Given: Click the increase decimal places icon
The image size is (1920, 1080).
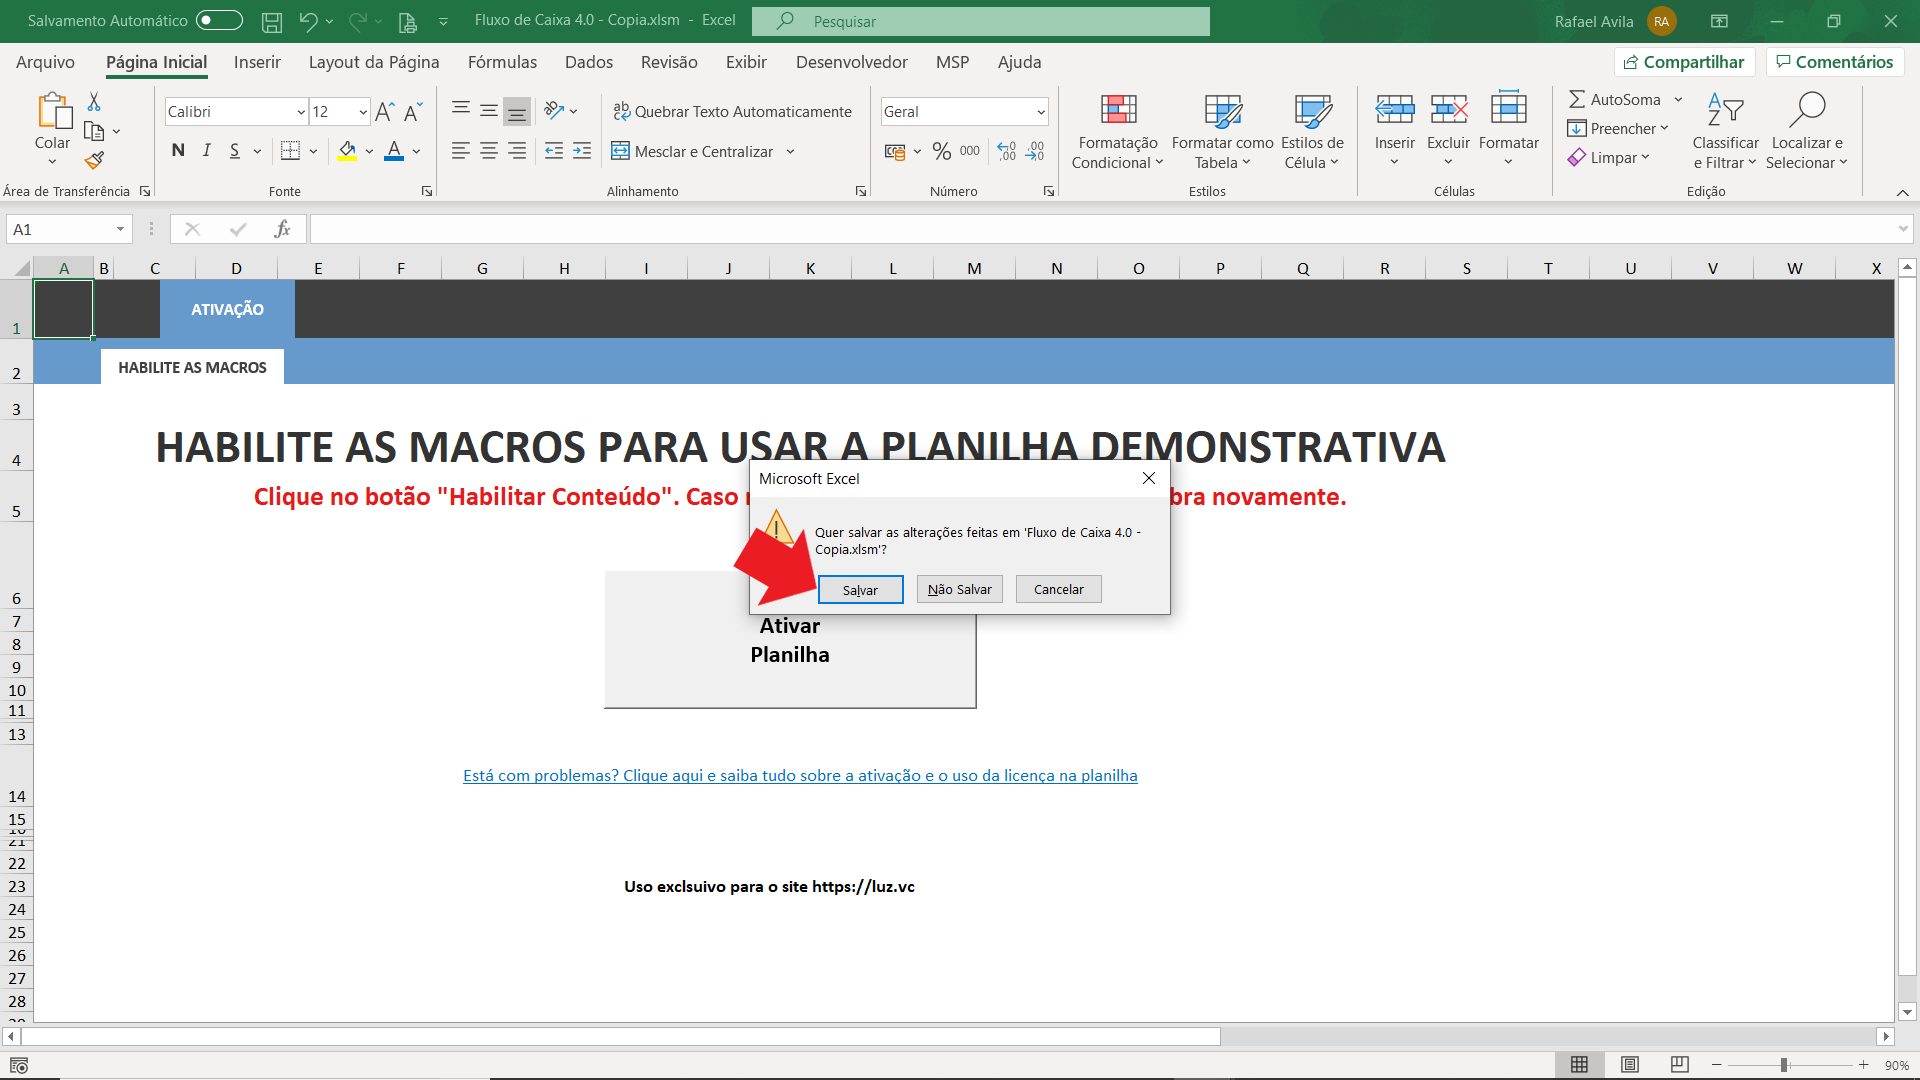Looking at the screenshot, I should [x=1007, y=151].
